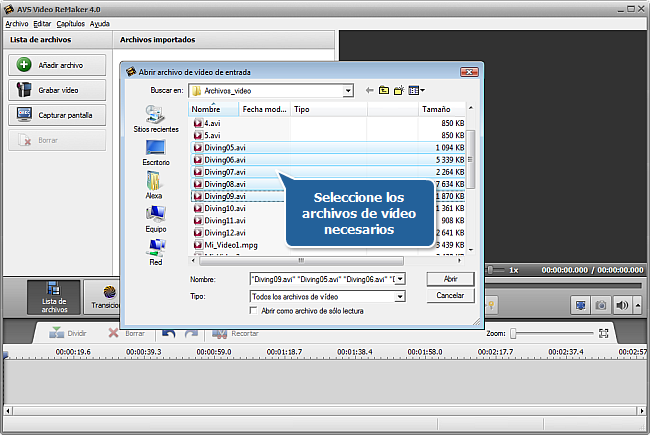Viewport: 650px width, 435px height.
Task: Click the file list horizontal scrollbar
Action: 301,260
